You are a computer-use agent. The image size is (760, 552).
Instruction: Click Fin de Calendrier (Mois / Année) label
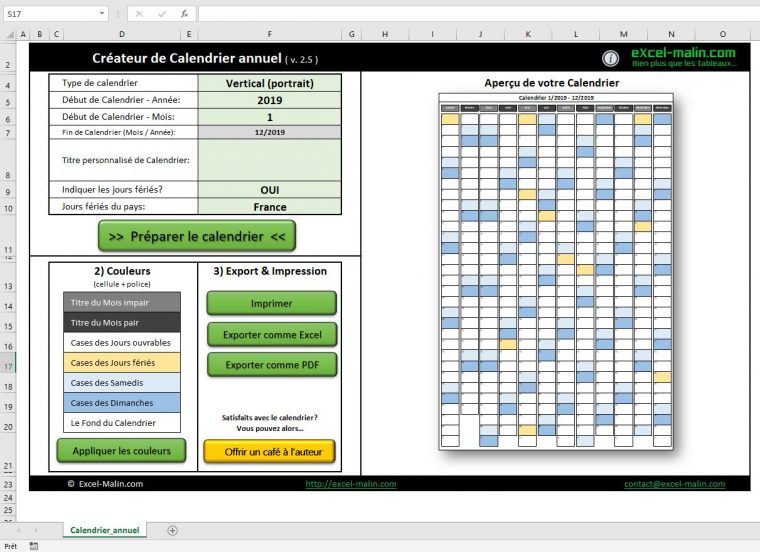pos(118,132)
